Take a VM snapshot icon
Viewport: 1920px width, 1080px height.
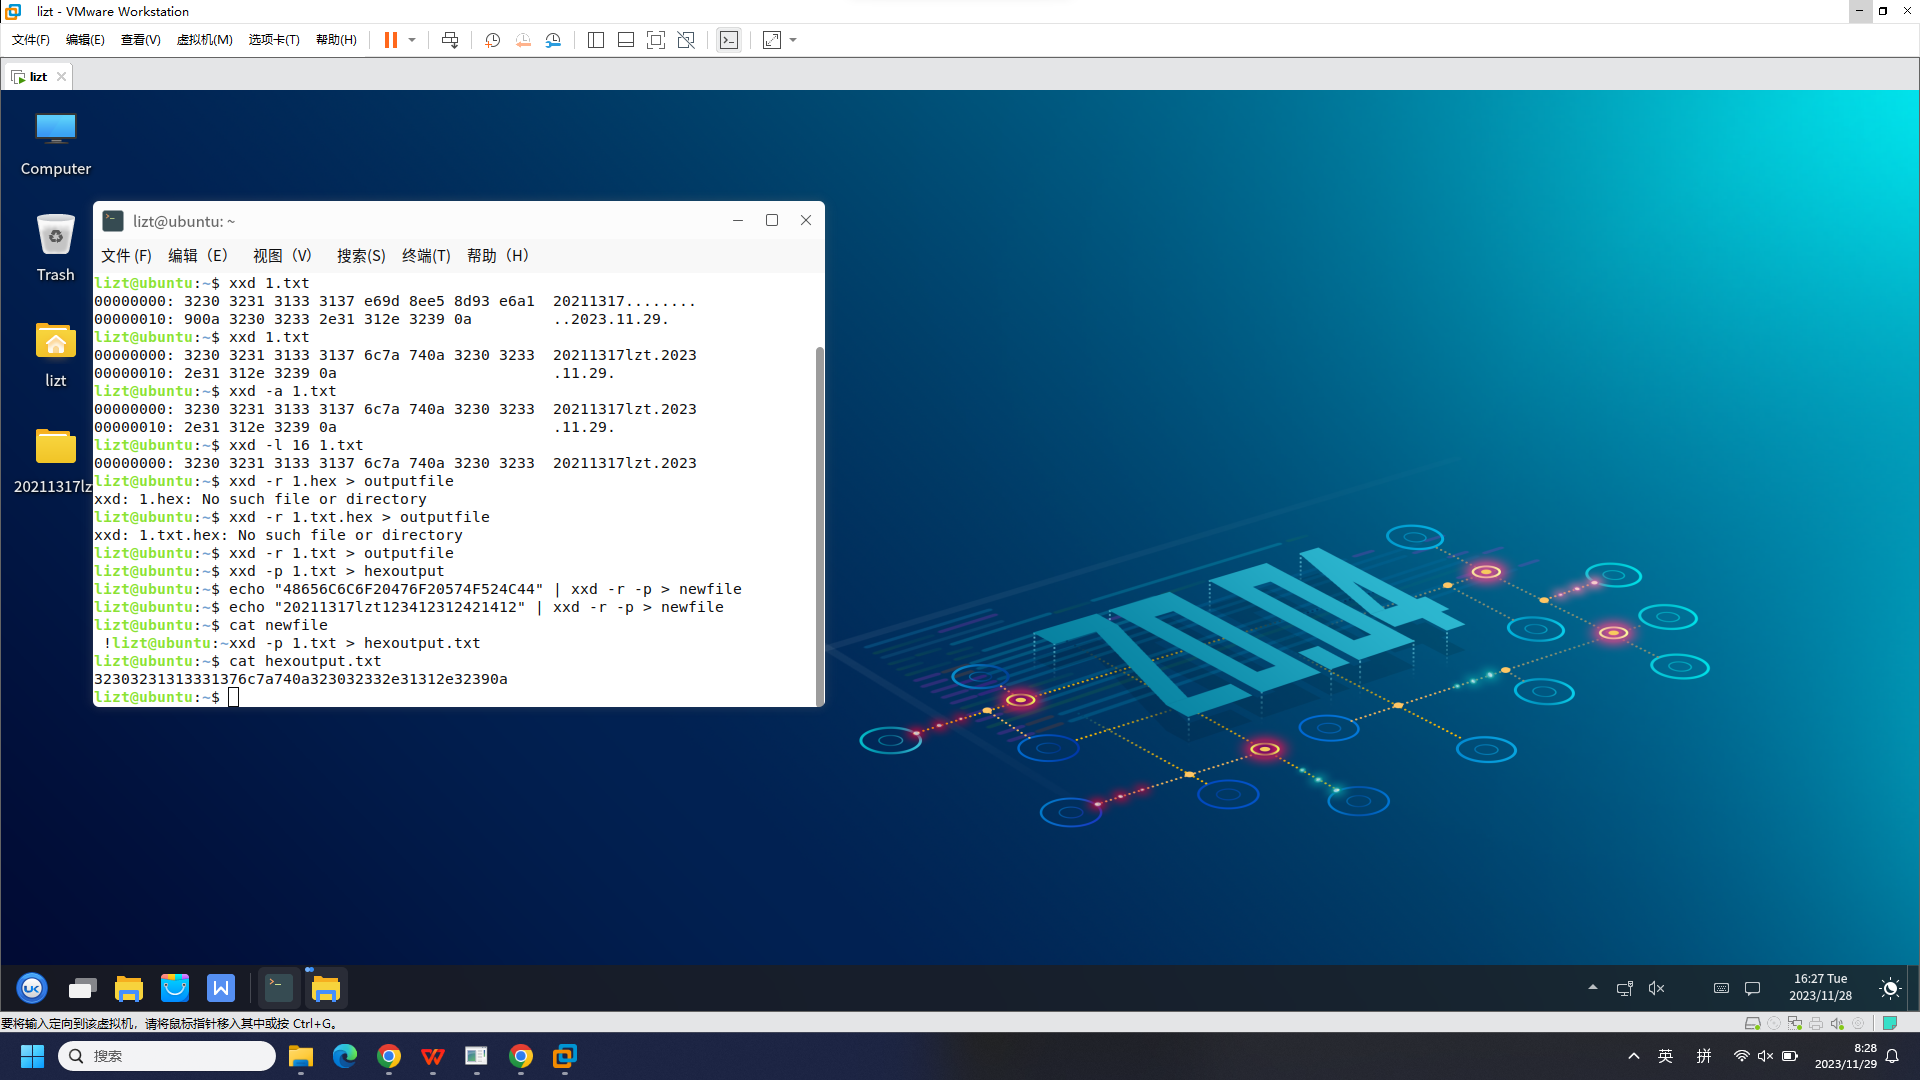click(x=492, y=40)
